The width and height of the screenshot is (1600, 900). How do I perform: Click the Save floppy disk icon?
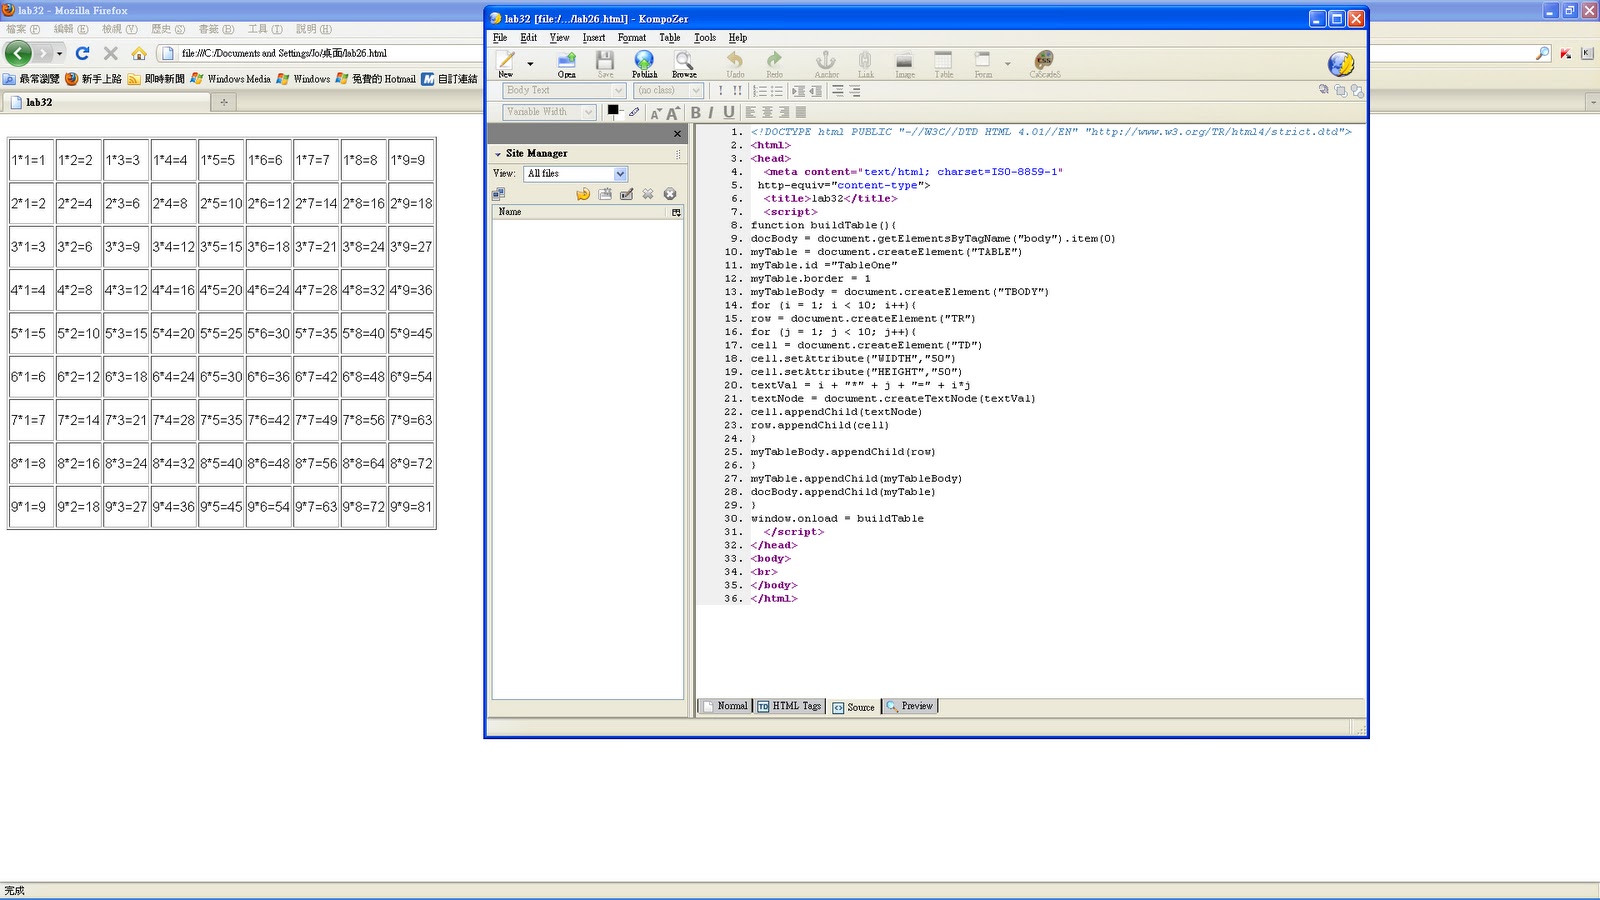coord(605,64)
